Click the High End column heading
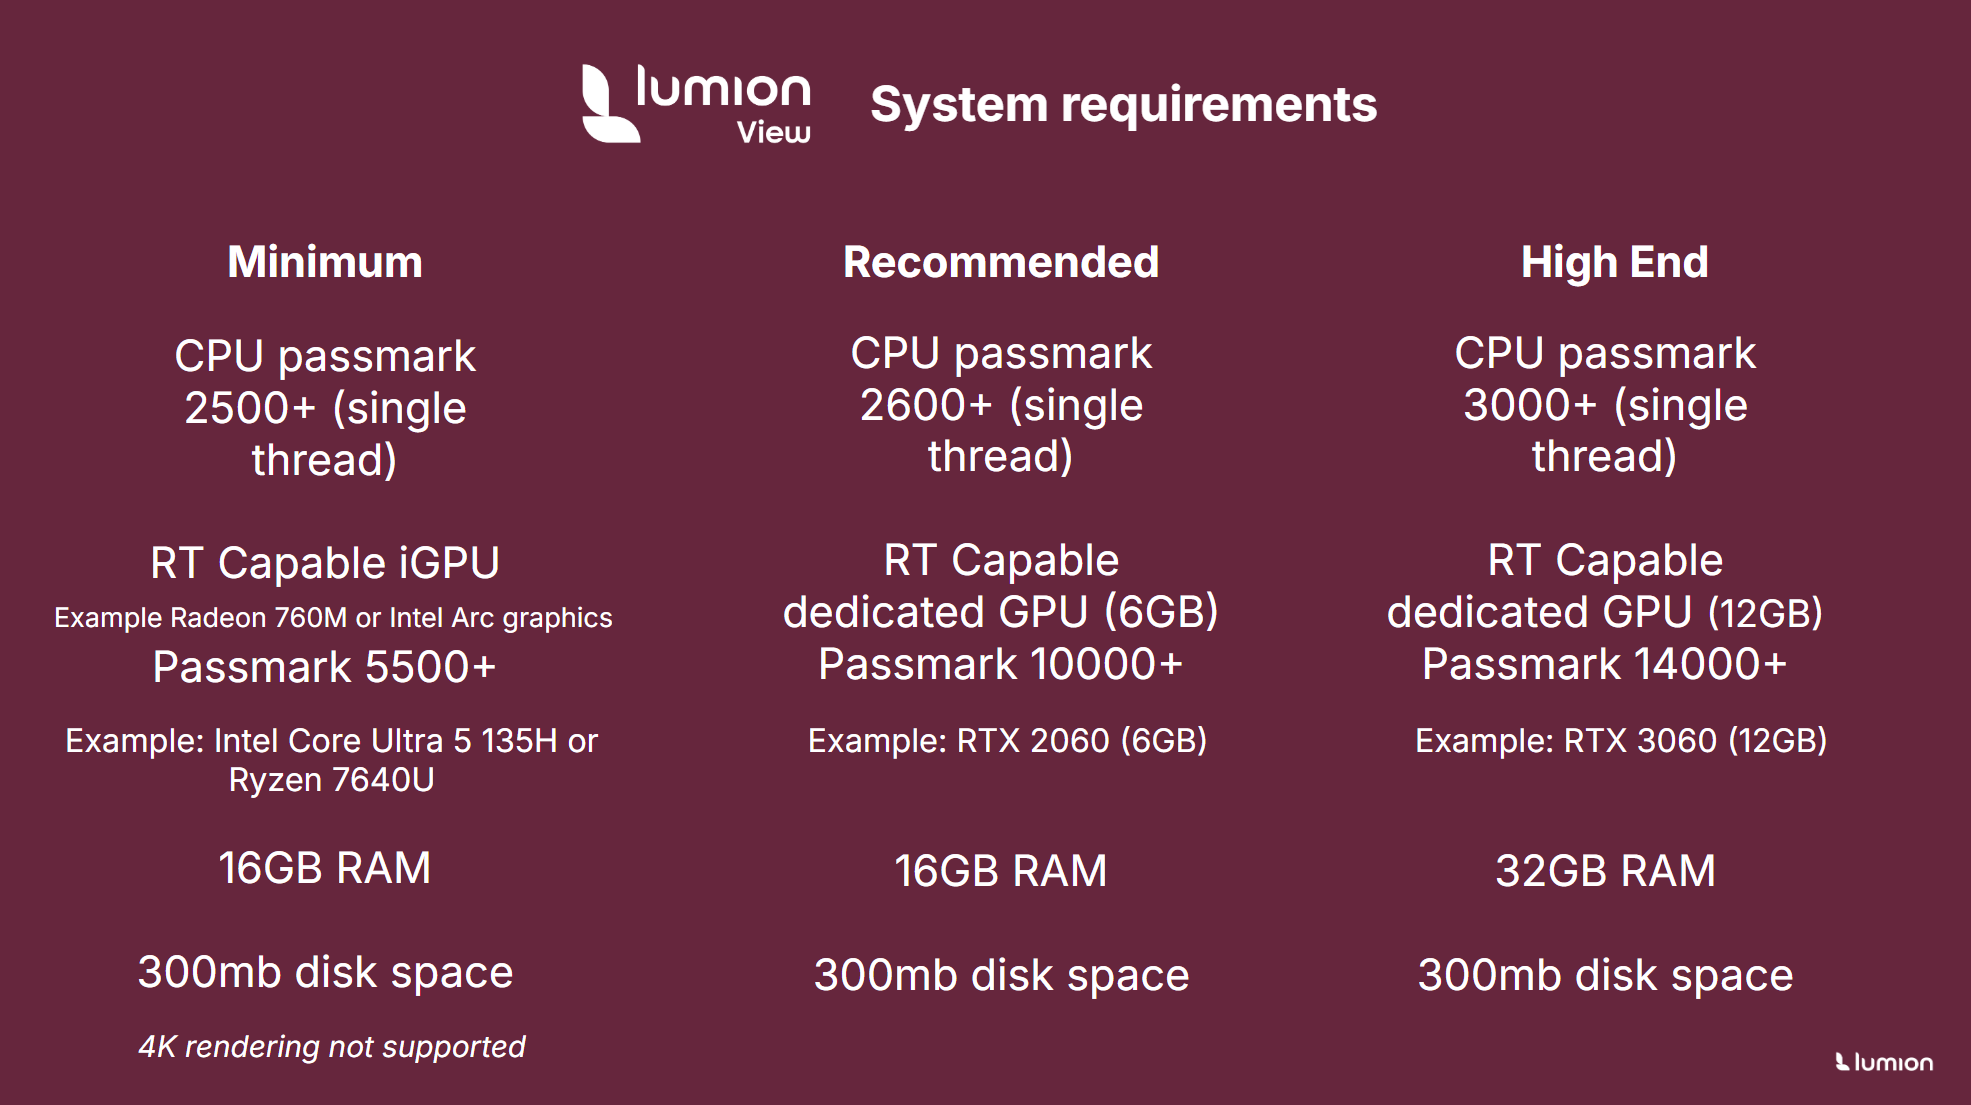This screenshot has width=1971, height=1105. (x=1614, y=262)
